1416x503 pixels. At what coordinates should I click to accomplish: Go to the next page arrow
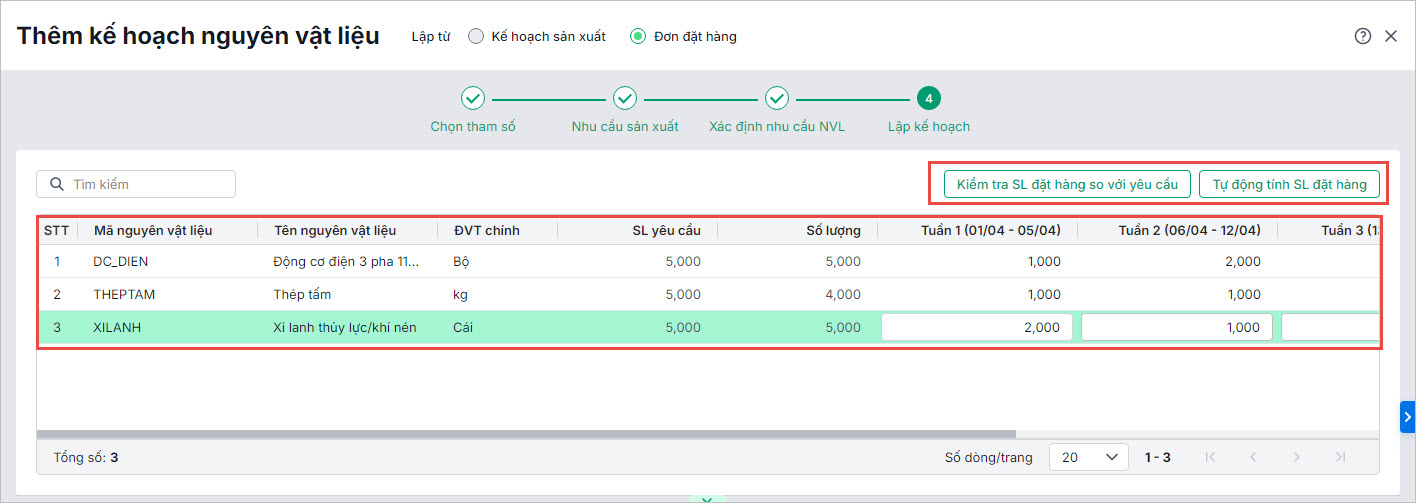click(1297, 457)
